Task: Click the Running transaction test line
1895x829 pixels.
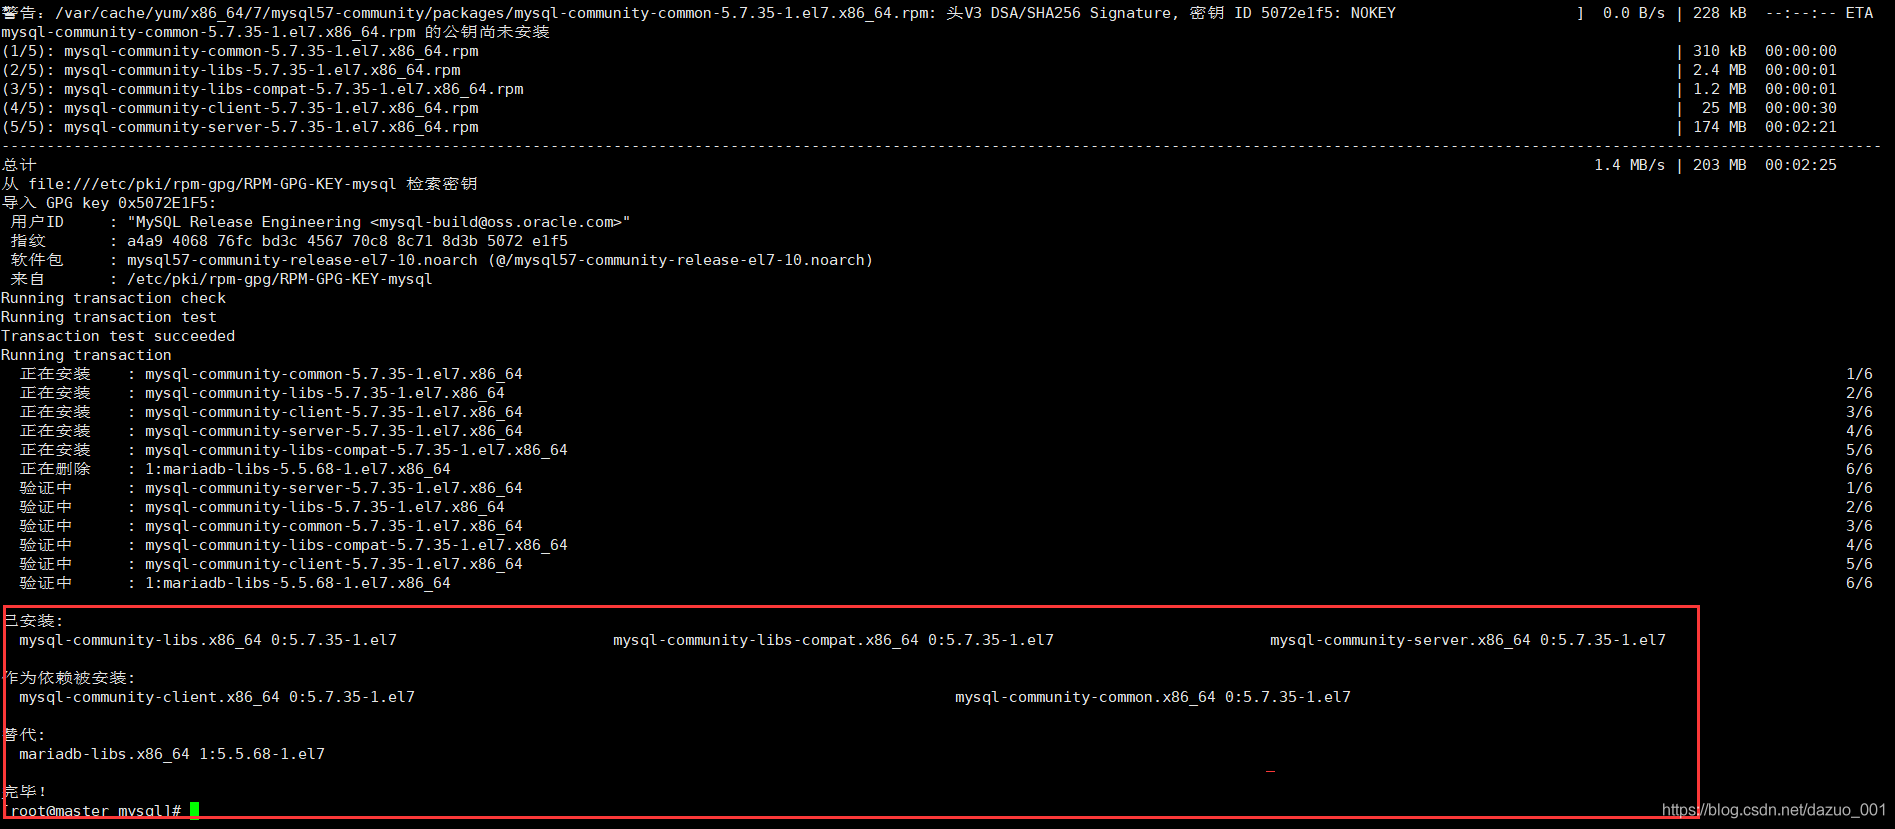Action: (x=109, y=317)
